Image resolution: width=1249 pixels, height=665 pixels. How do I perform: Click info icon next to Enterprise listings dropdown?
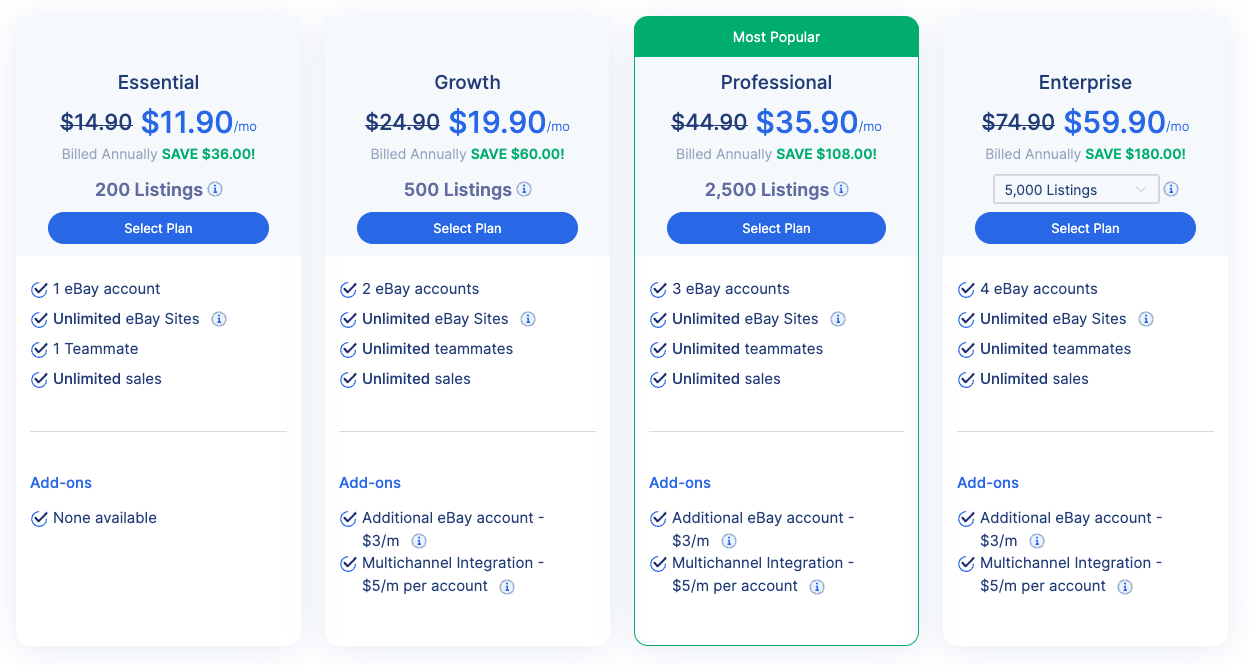(x=1171, y=190)
